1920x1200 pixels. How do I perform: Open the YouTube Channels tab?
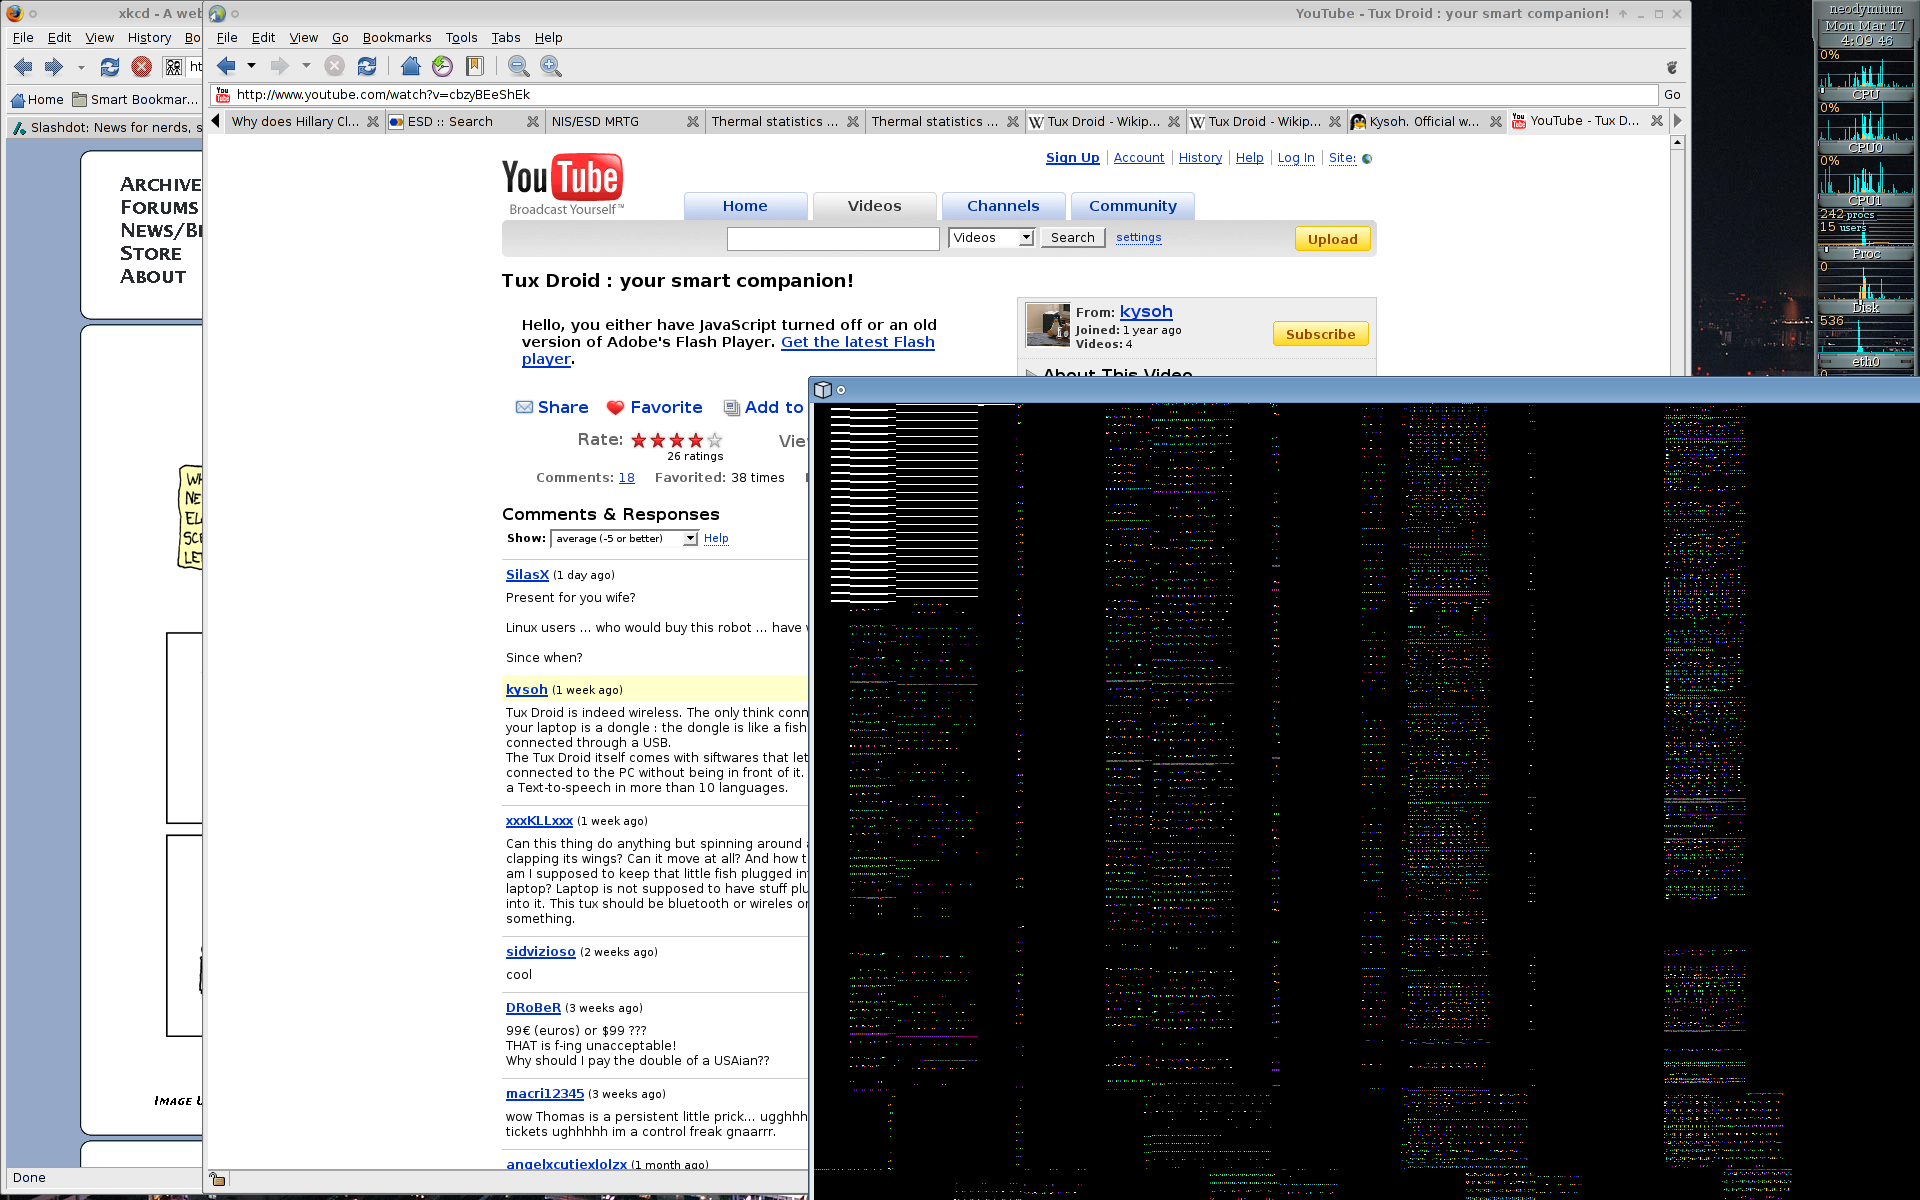1003,206
